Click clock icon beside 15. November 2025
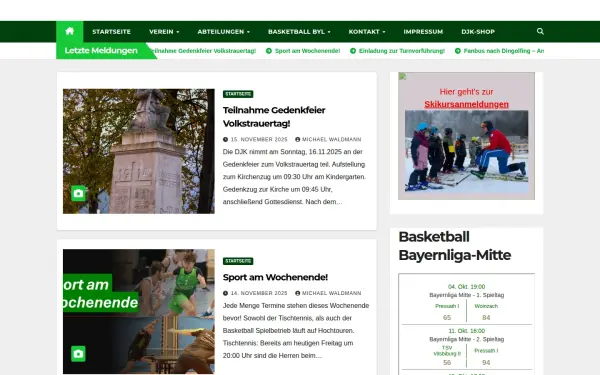 tap(225, 140)
